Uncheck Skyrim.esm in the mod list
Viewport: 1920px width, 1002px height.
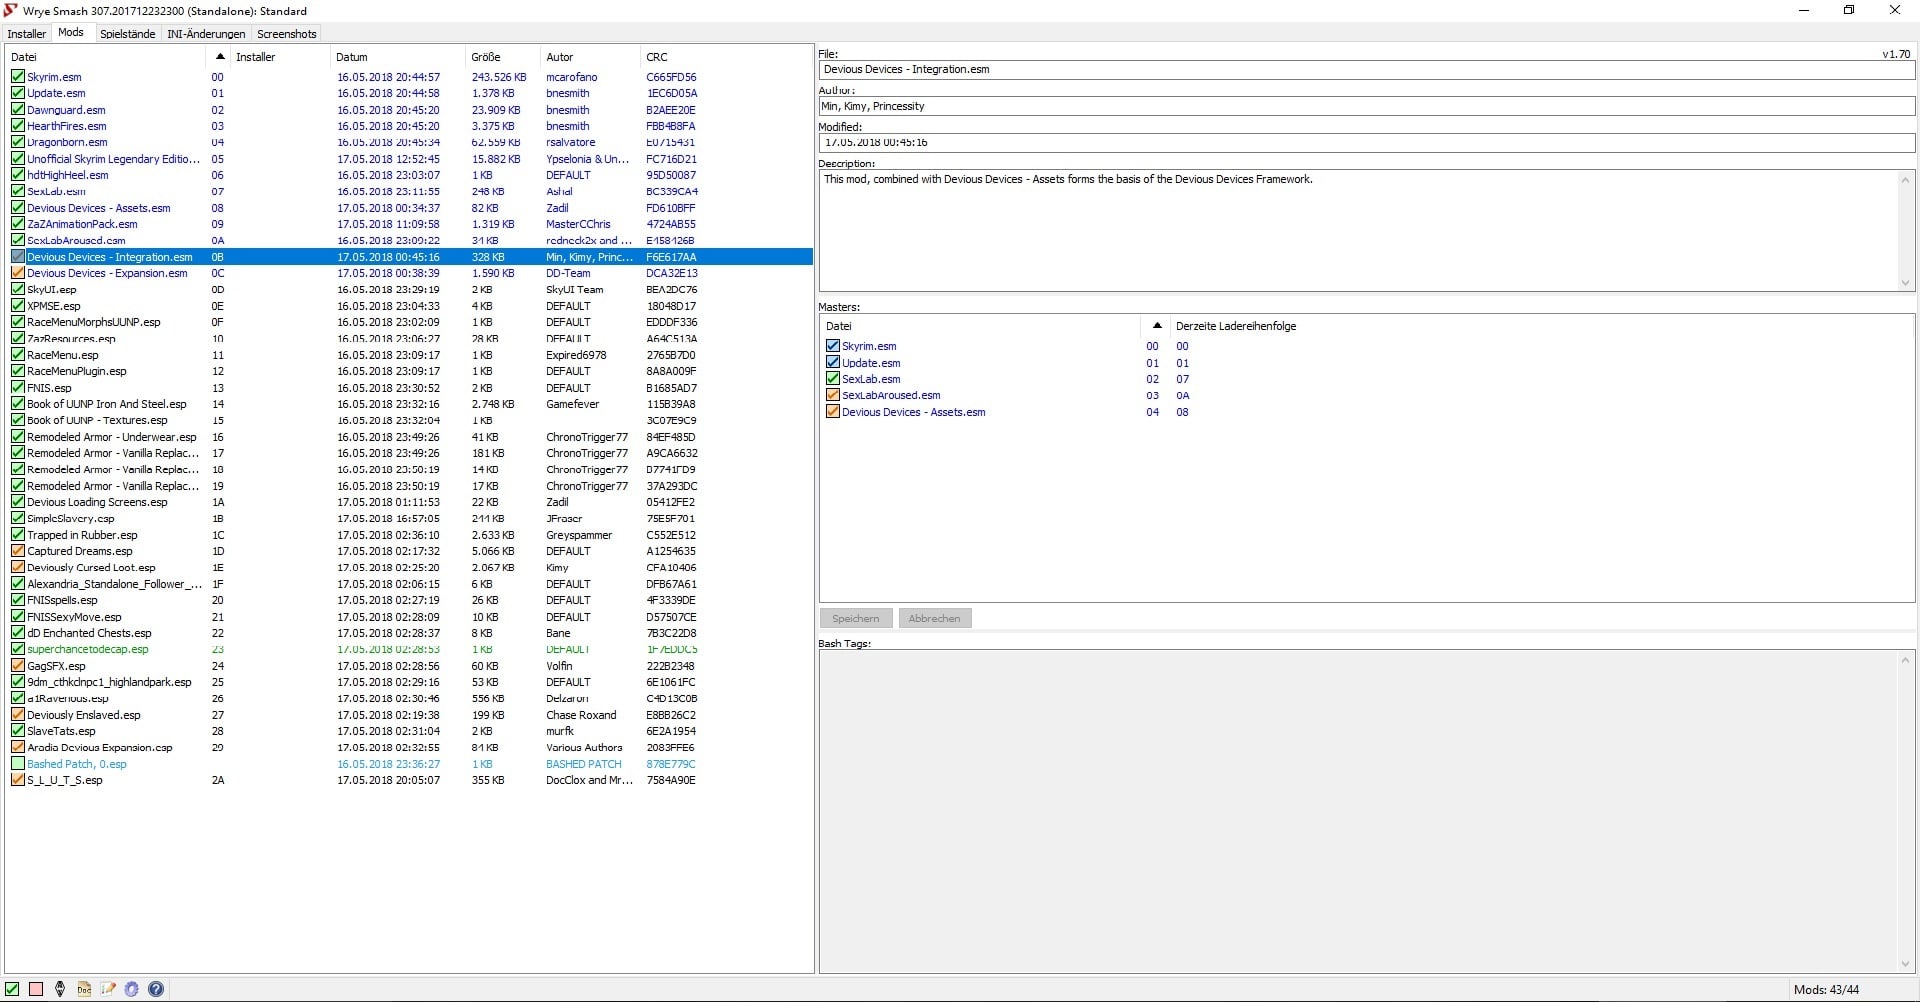tap(18, 77)
